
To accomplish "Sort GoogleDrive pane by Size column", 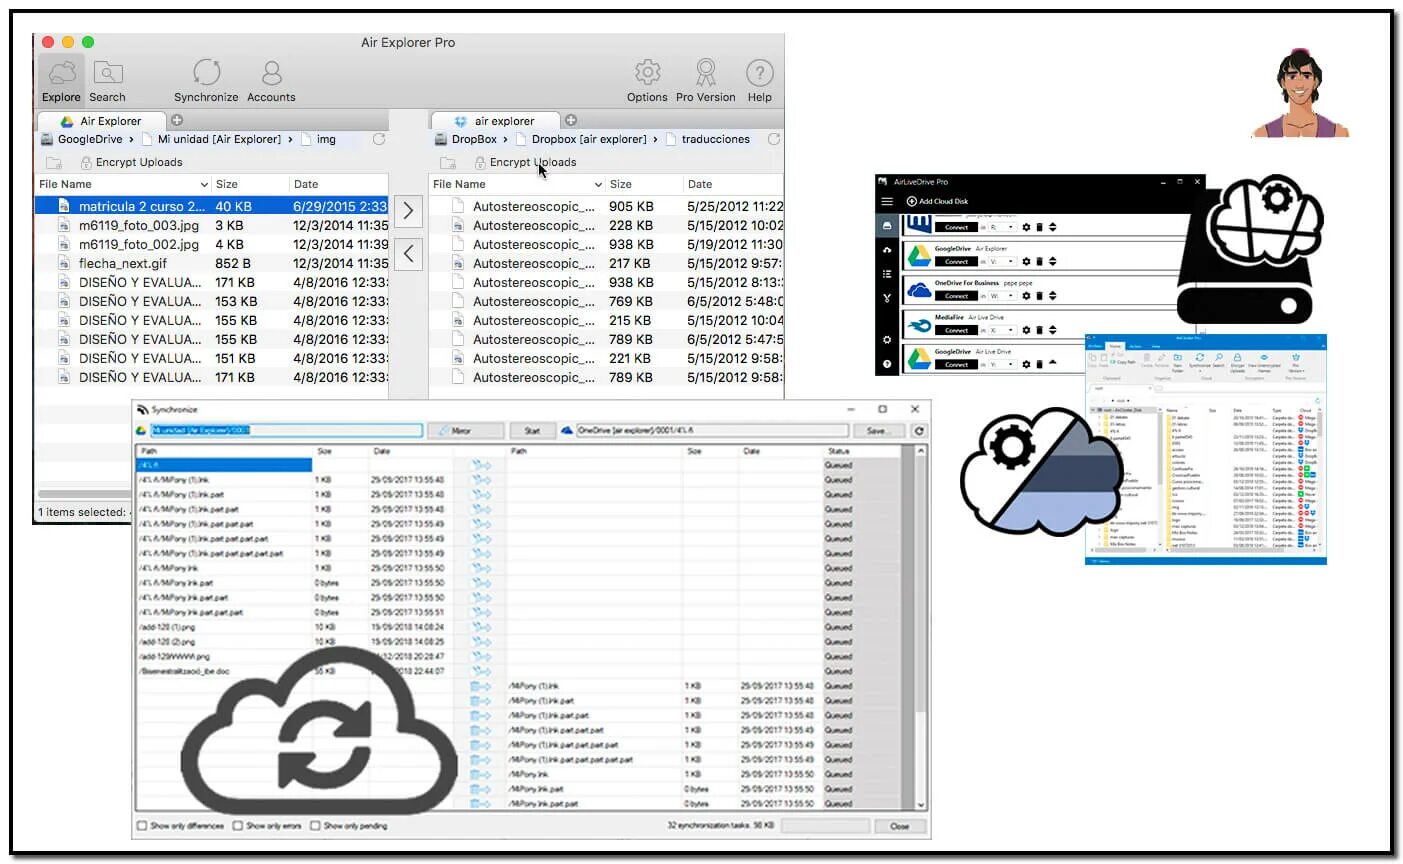I will (250, 185).
